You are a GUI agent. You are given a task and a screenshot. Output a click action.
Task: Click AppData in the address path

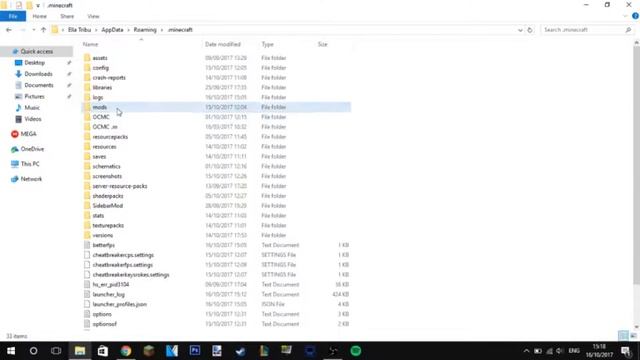pyautogui.click(x=112, y=30)
